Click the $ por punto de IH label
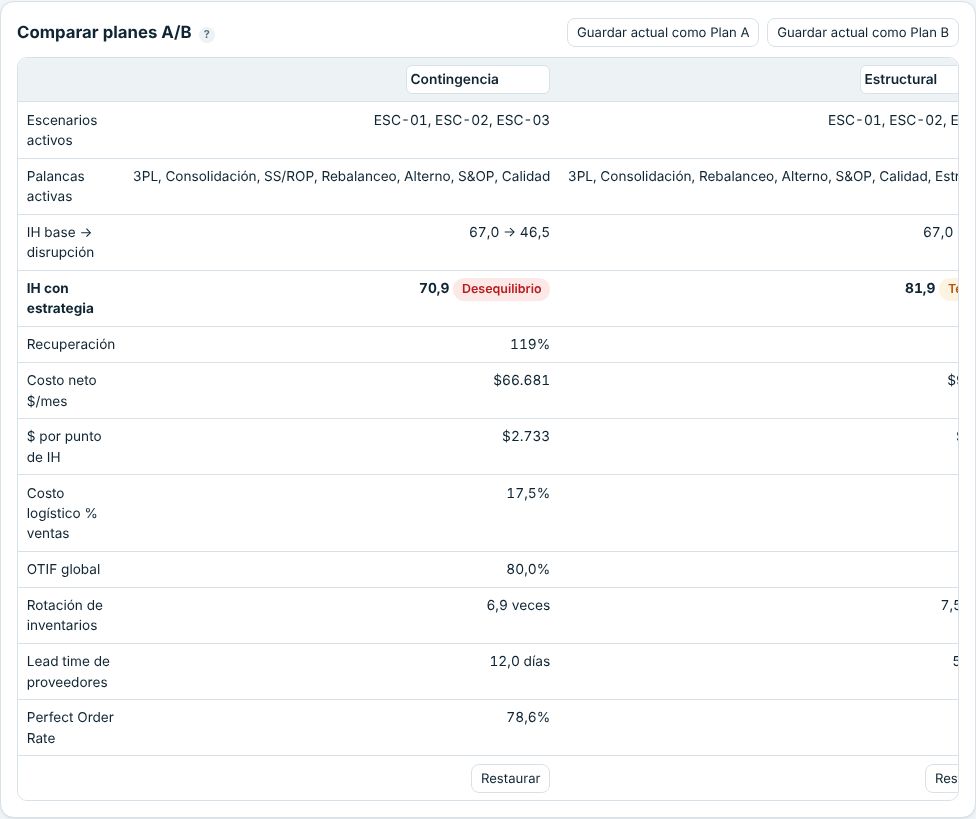This screenshot has width=976, height=819. pyautogui.click(x=63, y=447)
